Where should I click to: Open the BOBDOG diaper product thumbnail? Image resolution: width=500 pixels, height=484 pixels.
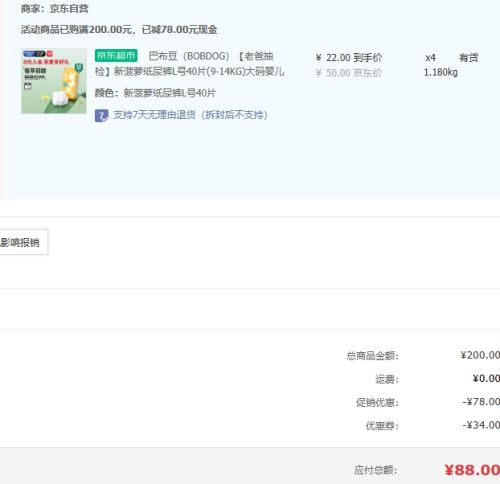coord(54,81)
